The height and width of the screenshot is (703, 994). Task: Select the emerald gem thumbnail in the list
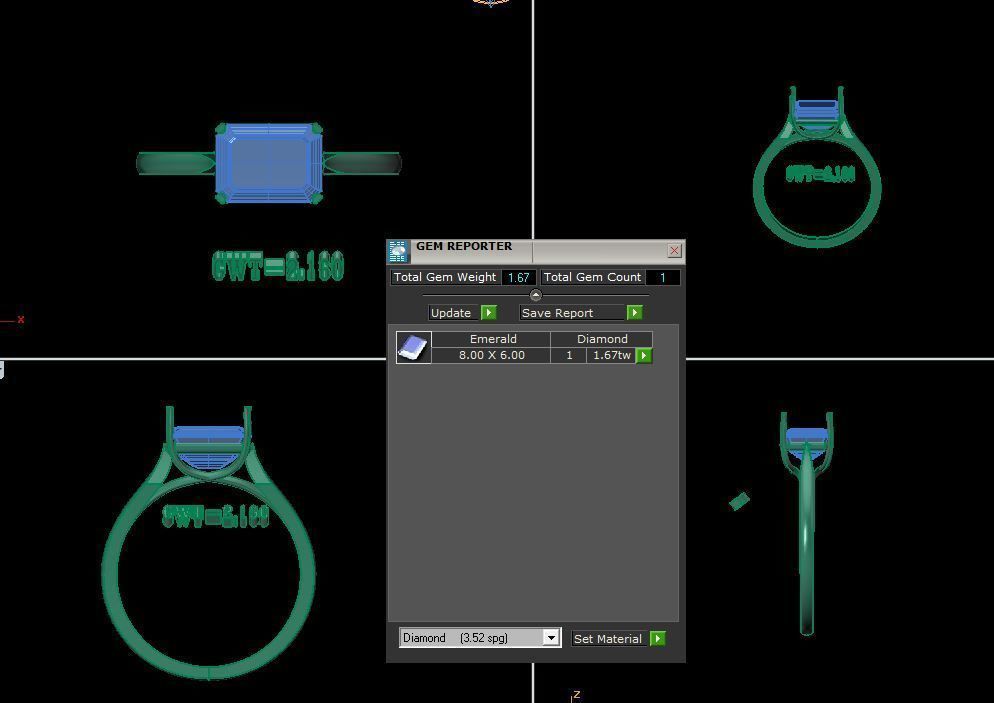pos(413,347)
